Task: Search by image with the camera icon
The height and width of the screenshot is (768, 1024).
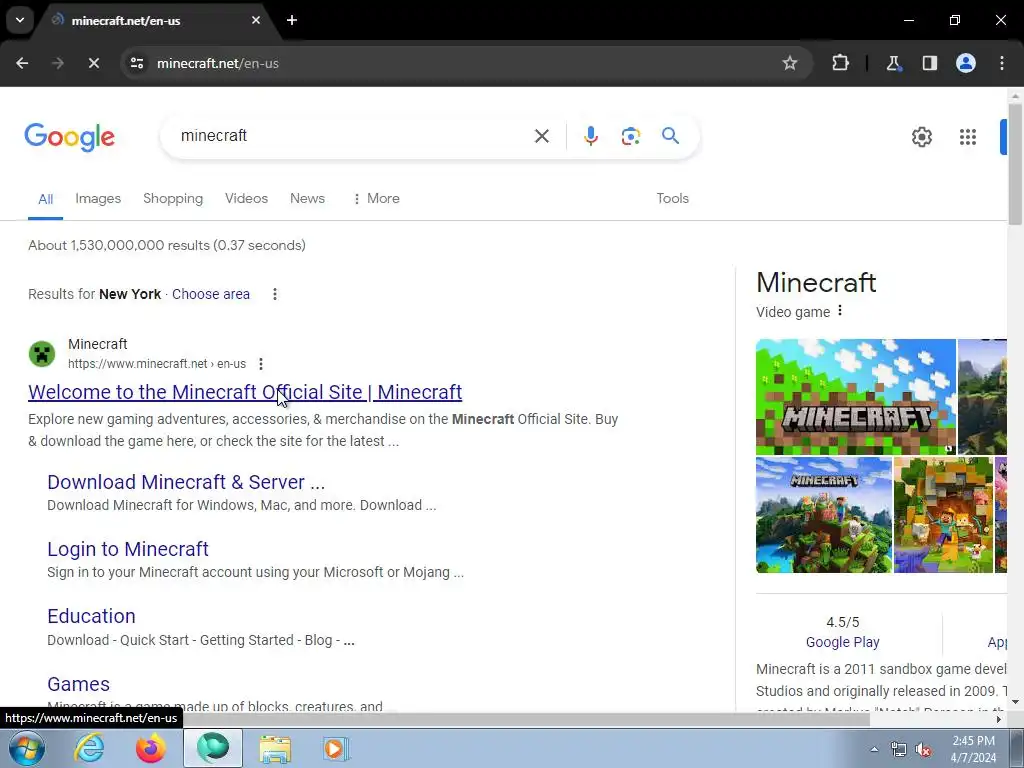Action: 630,136
